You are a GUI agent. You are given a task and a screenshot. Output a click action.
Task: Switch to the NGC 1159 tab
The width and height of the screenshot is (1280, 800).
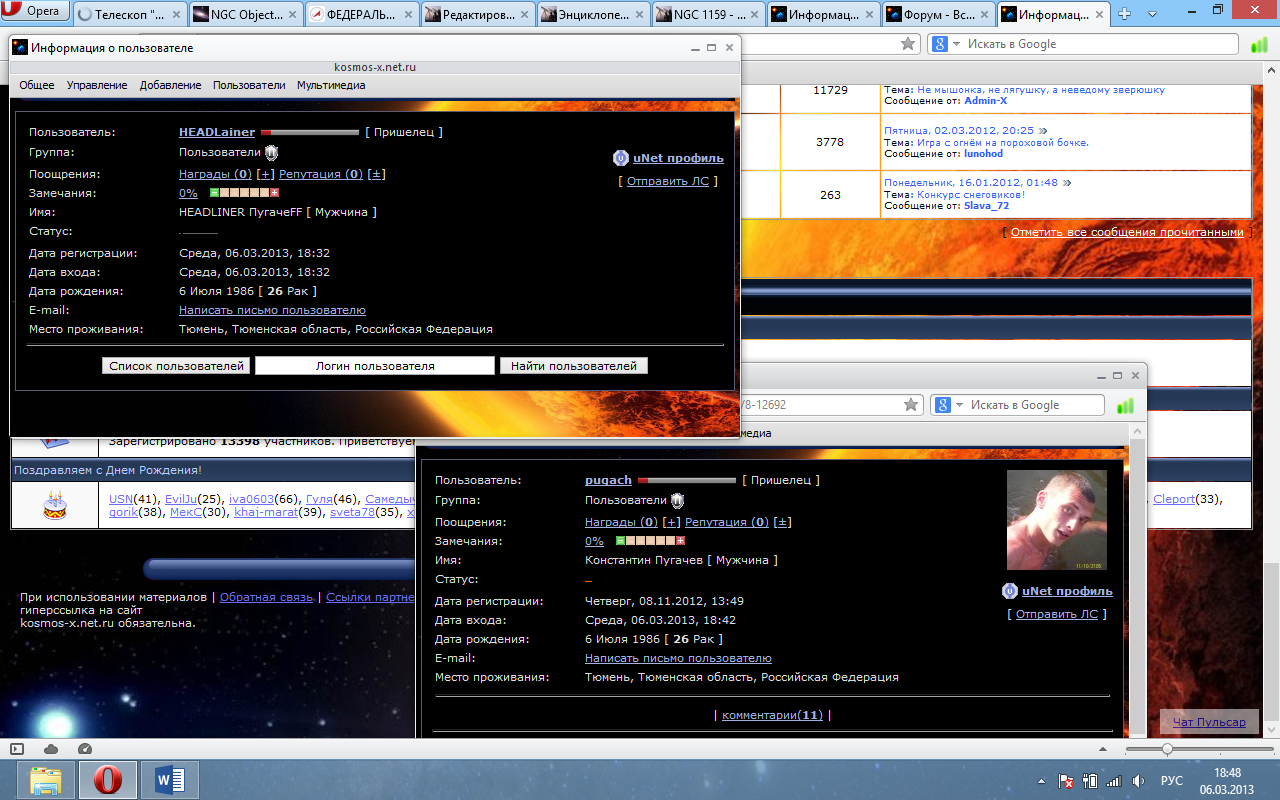pos(708,14)
